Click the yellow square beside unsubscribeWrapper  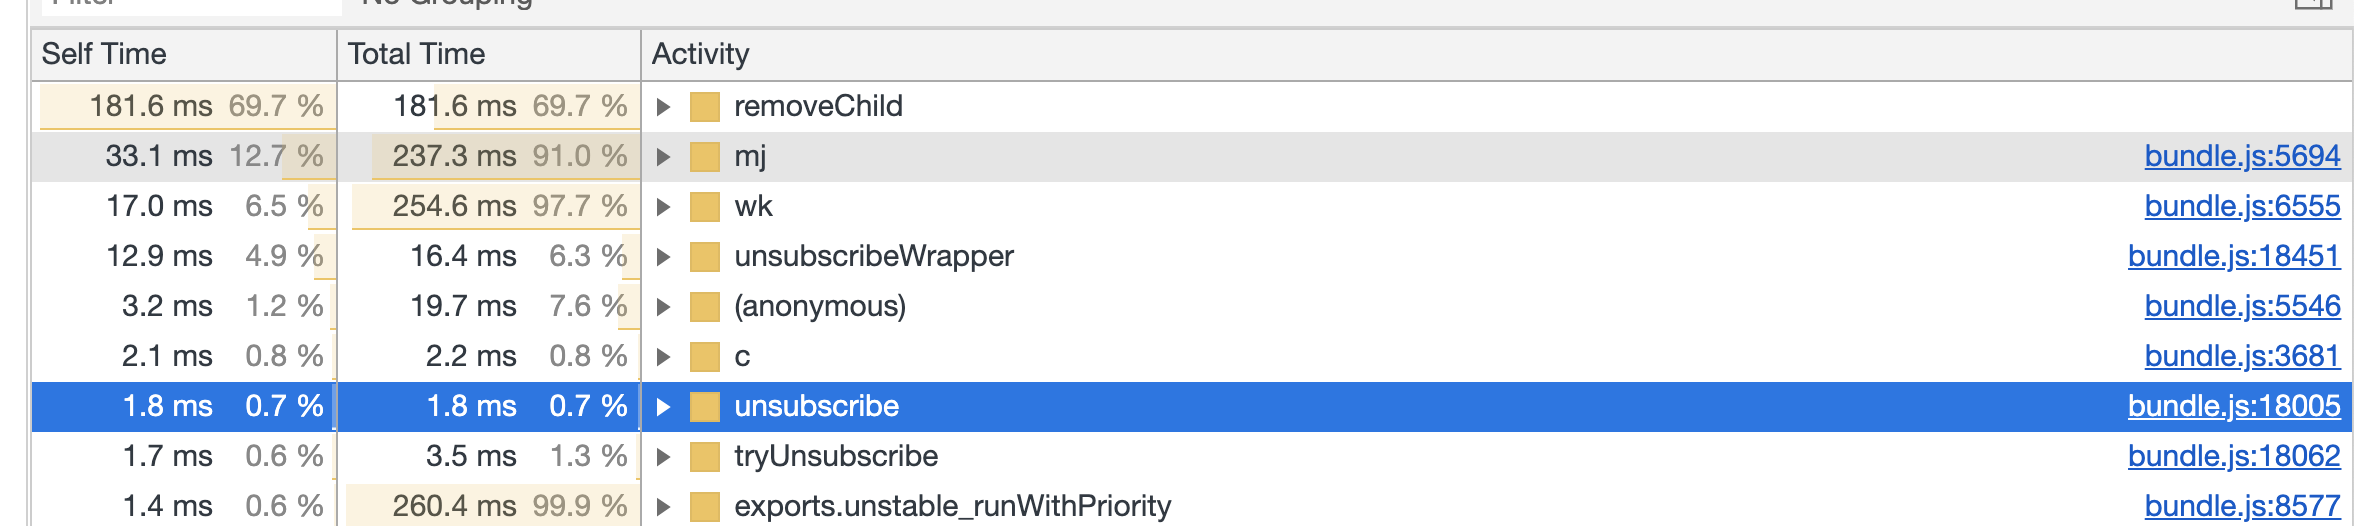click(x=705, y=257)
